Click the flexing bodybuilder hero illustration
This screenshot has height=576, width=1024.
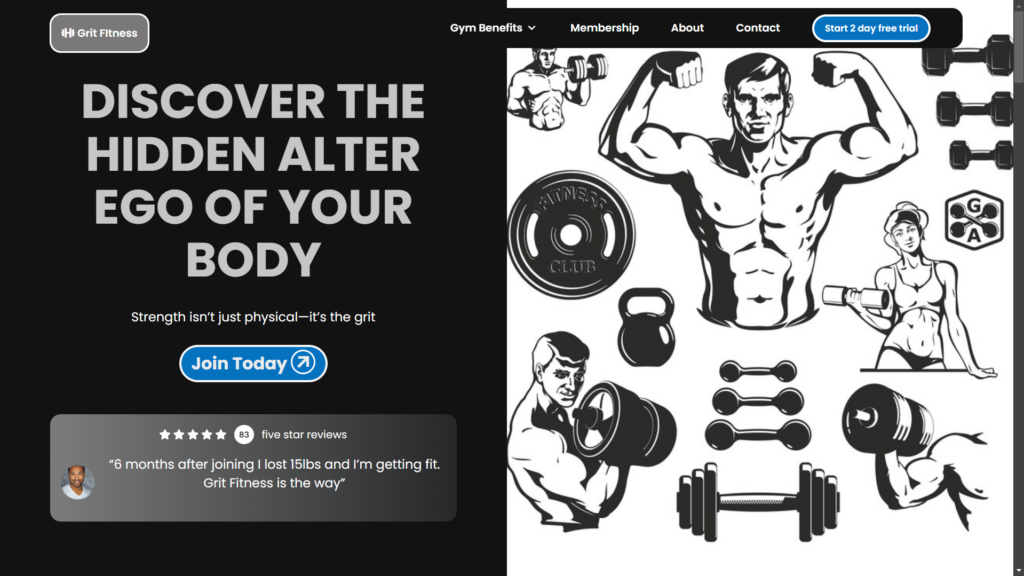758,189
